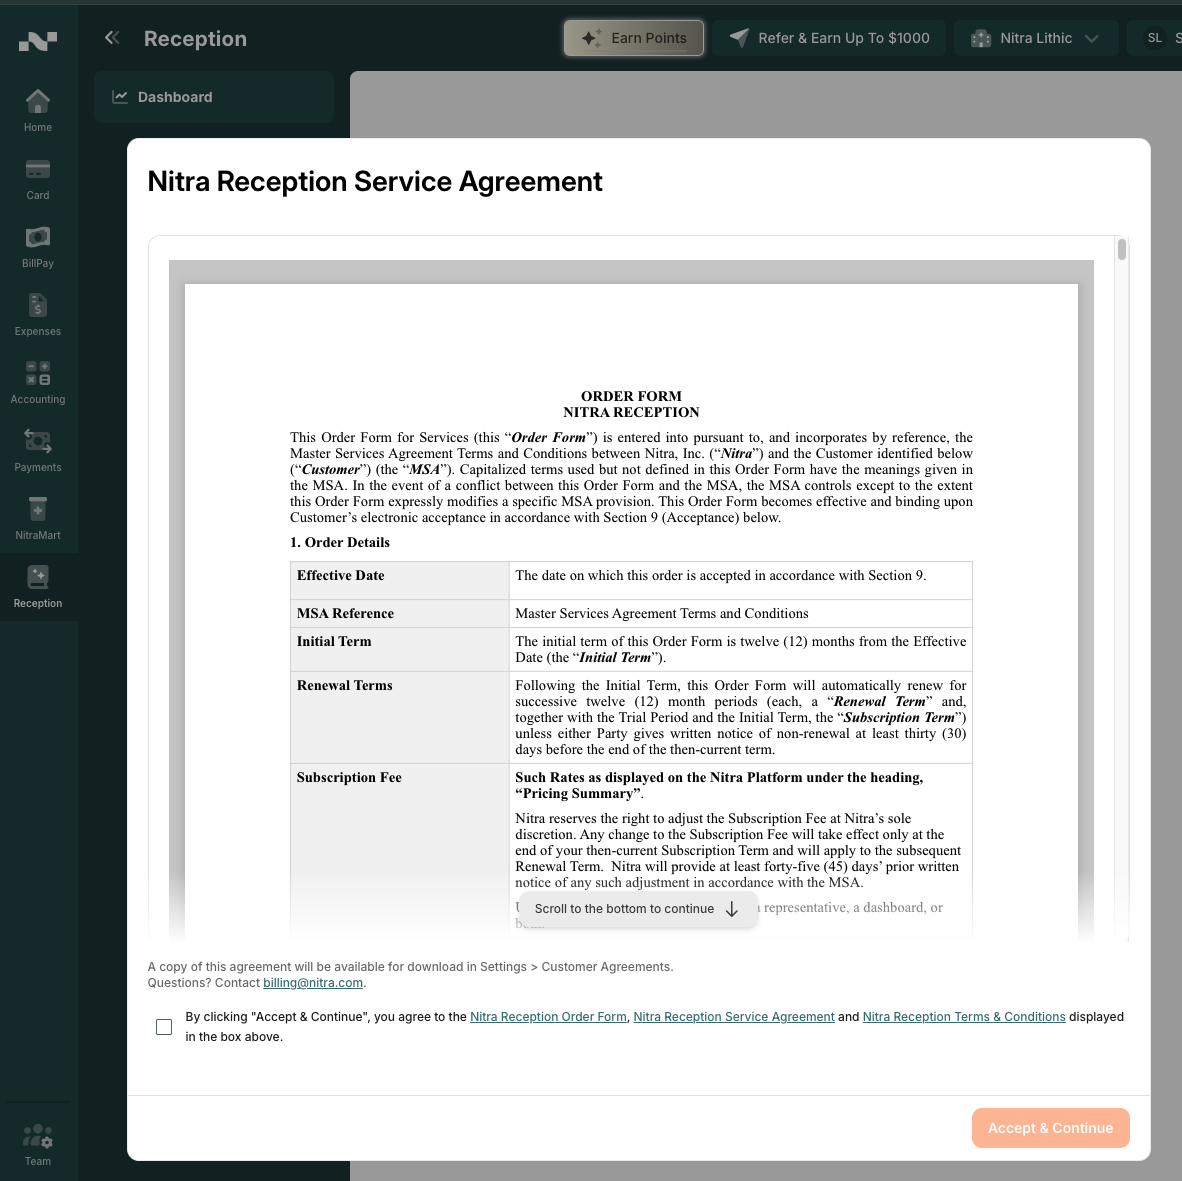Click the Earn Points button
The image size is (1182, 1181).
coord(634,38)
